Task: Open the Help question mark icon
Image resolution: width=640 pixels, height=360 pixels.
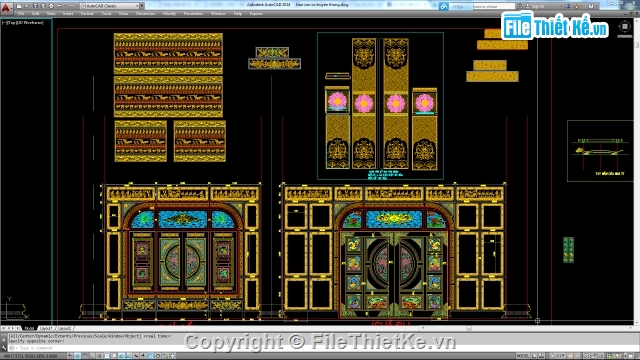Action: [591, 6]
